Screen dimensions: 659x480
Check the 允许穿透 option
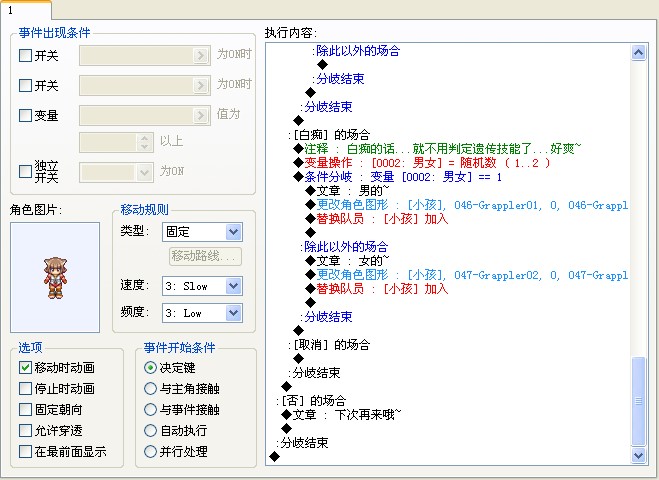(25, 431)
